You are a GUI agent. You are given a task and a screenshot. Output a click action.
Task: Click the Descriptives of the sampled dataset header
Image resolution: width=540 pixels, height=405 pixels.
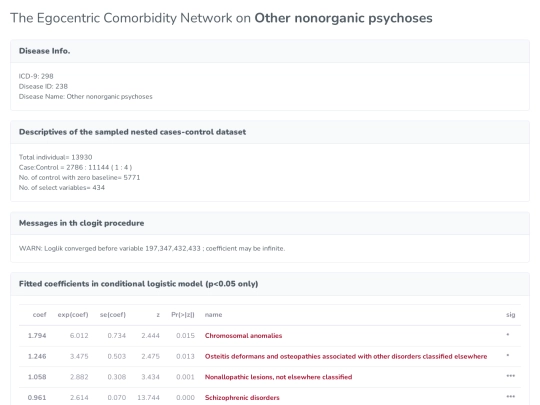[x=270, y=132]
